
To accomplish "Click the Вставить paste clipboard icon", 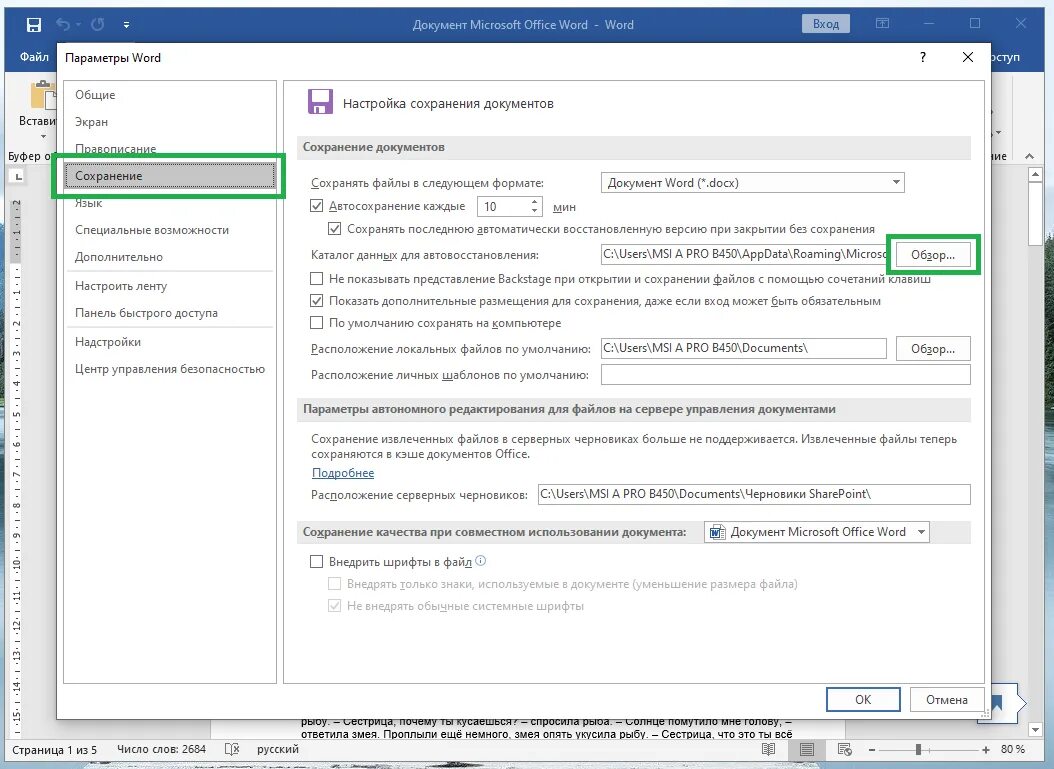I will coord(43,95).
